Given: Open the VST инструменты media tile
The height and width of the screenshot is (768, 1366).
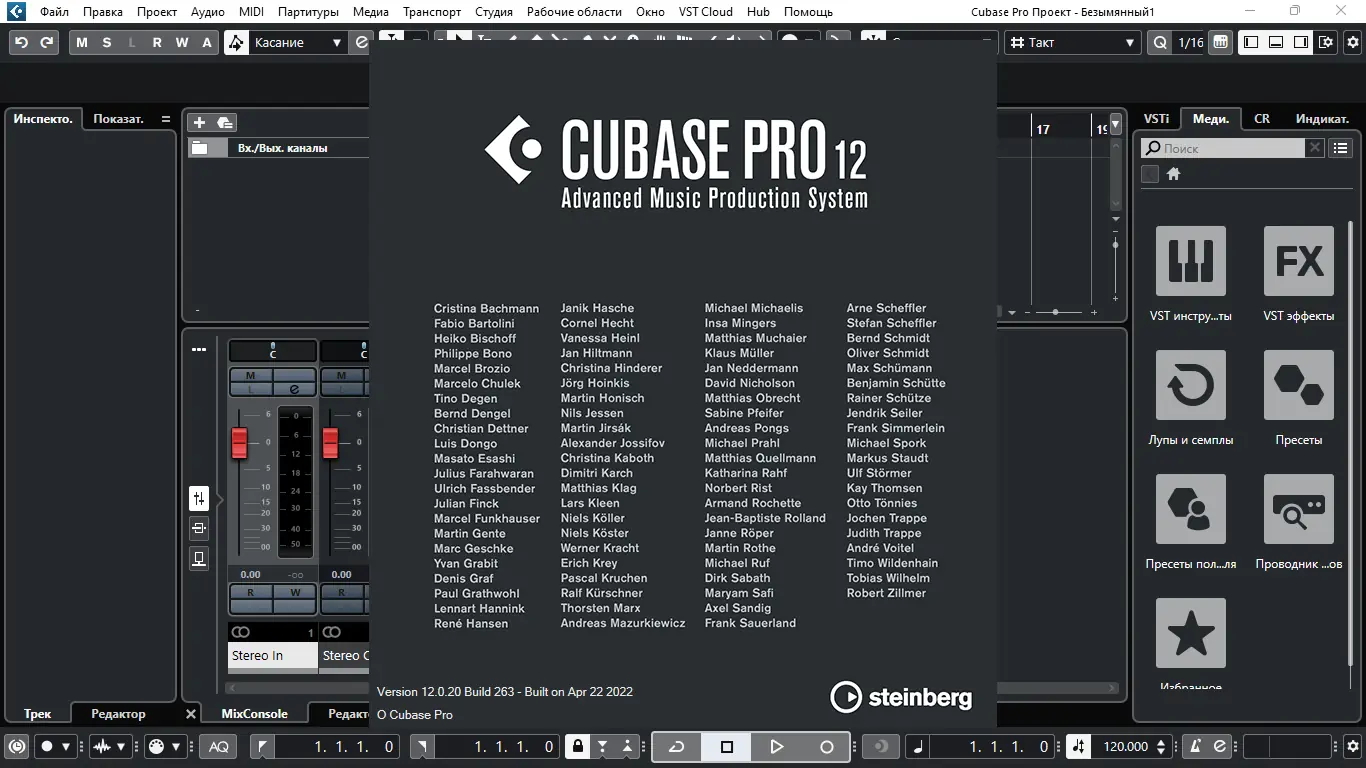Looking at the screenshot, I should (1191, 261).
